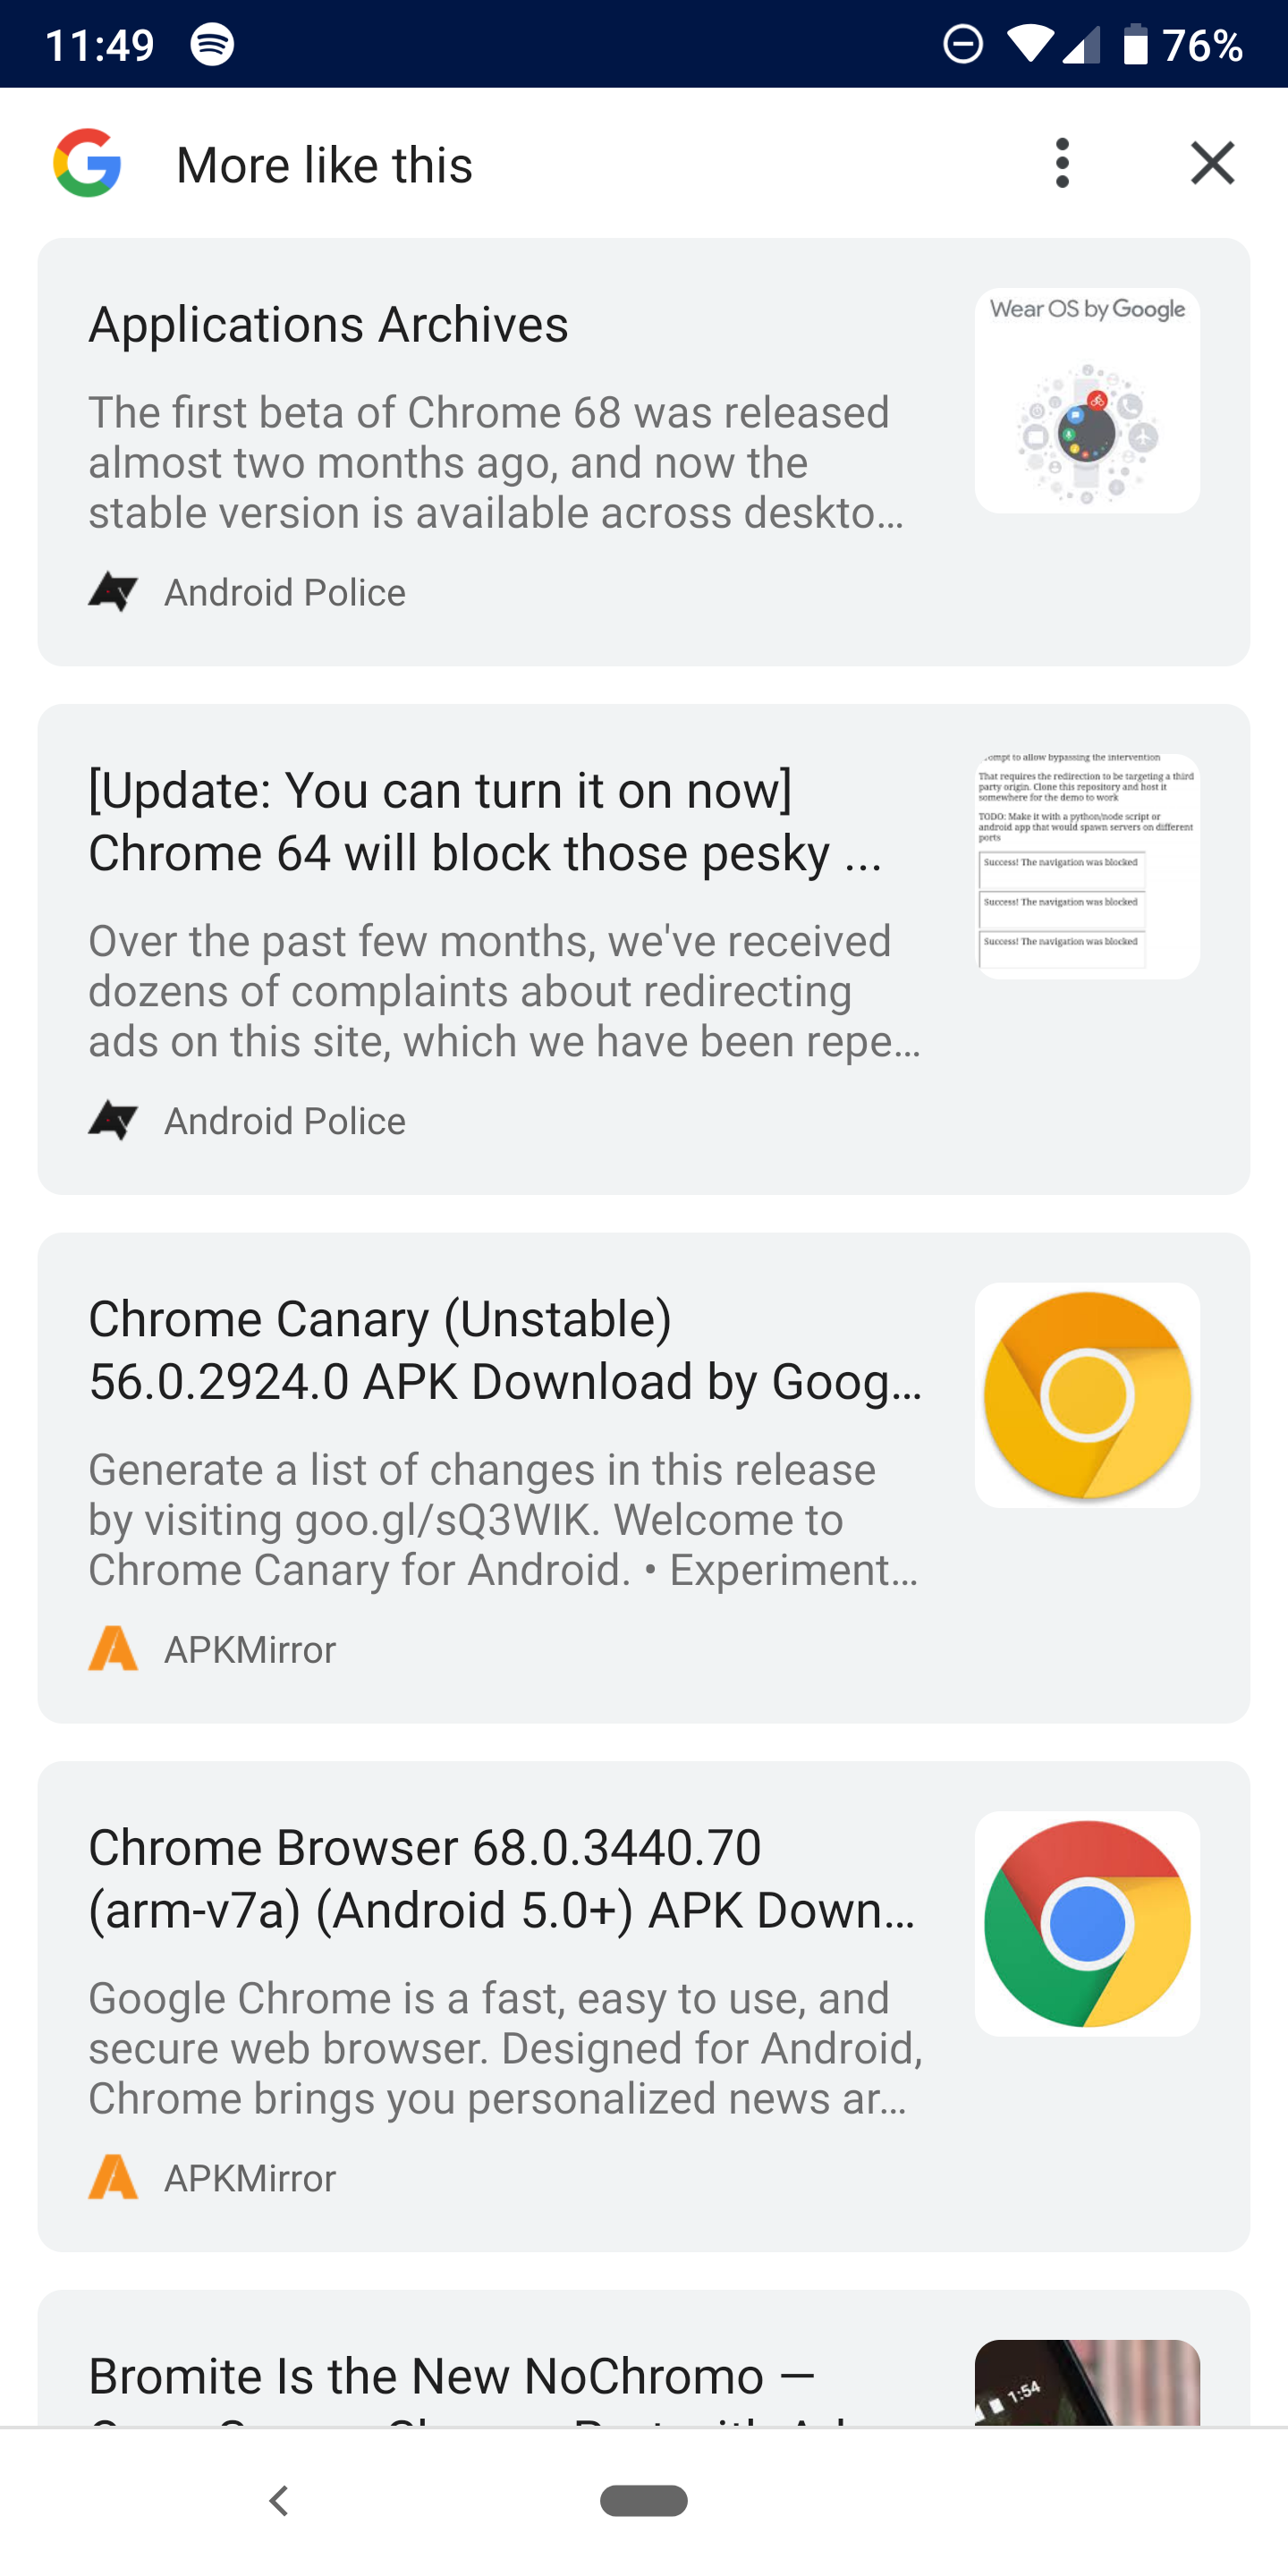Tap the home pill navigation button

pos(643,2500)
